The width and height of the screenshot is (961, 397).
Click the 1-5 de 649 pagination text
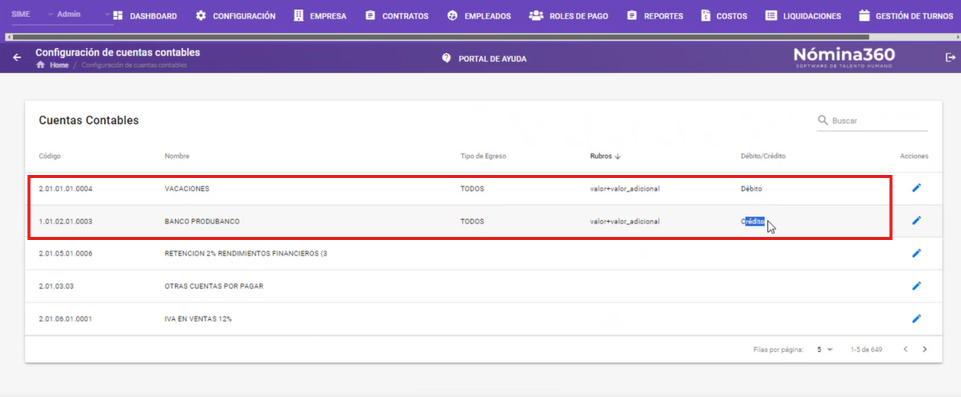coord(866,349)
